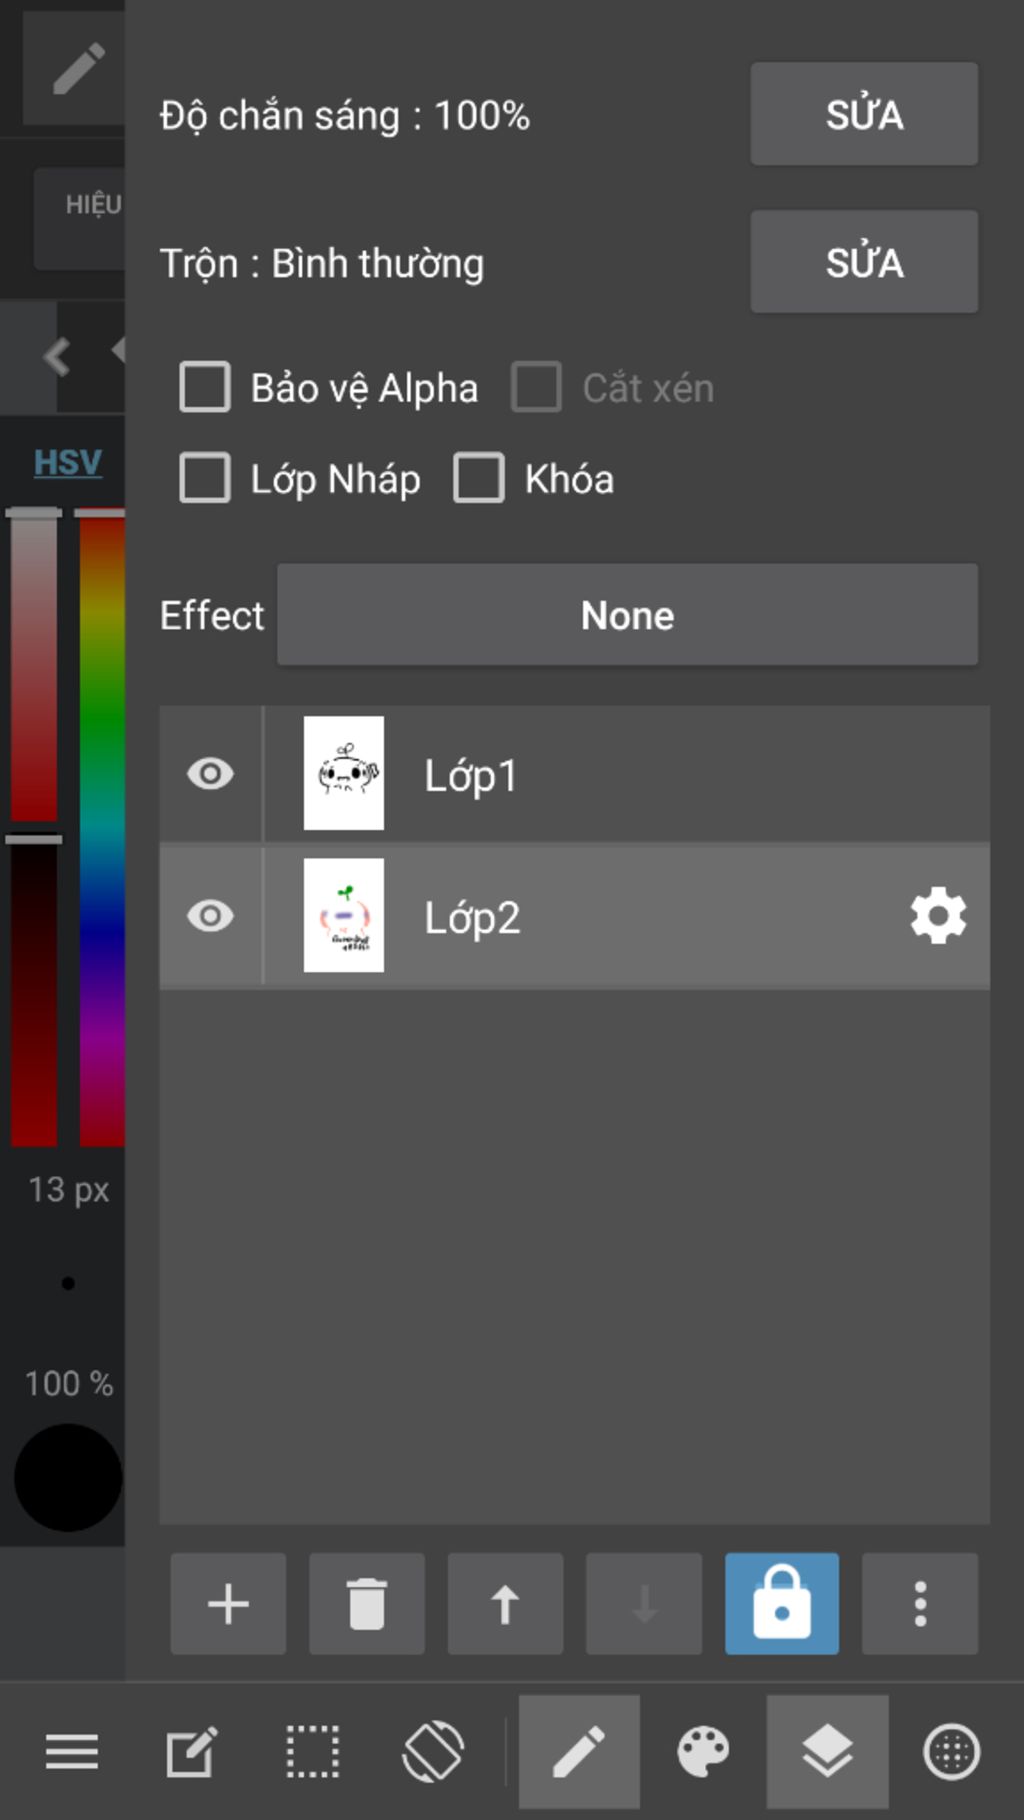Move layer up with arrow icon
1024x1820 pixels.
click(505, 1603)
